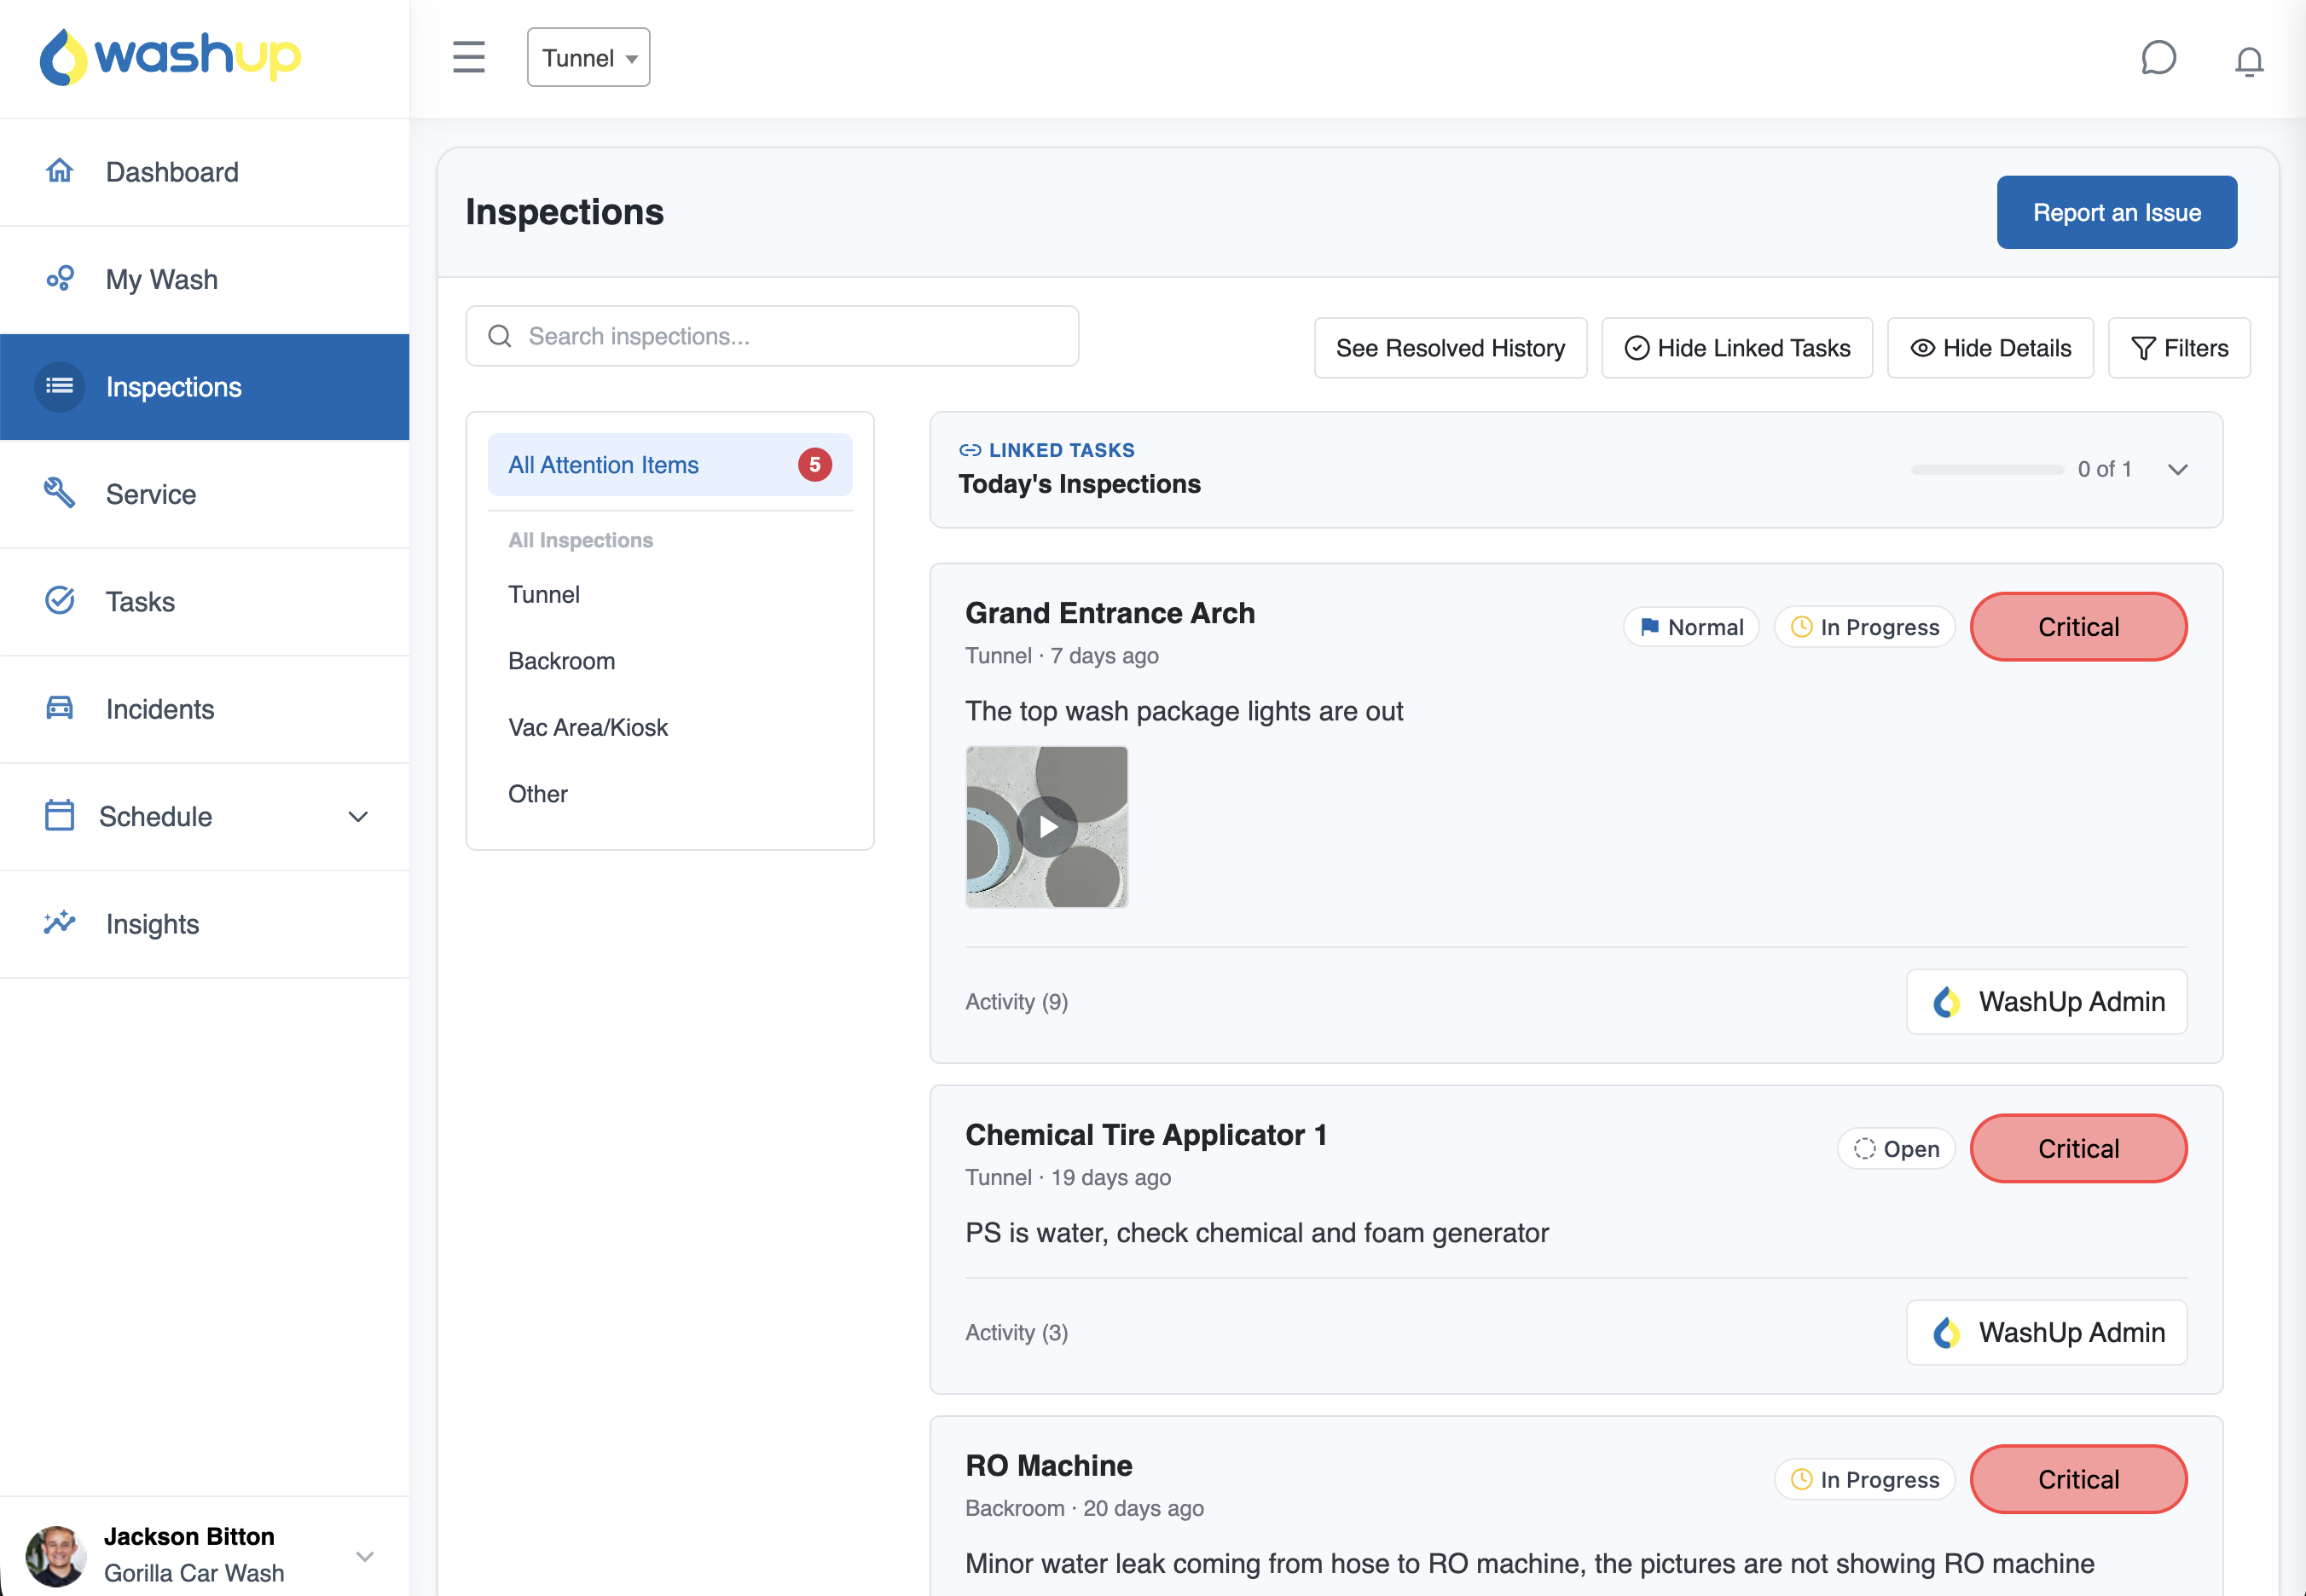Image resolution: width=2306 pixels, height=1596 pixels.
Task: Open My Wash page
Action: coord(205,279)
